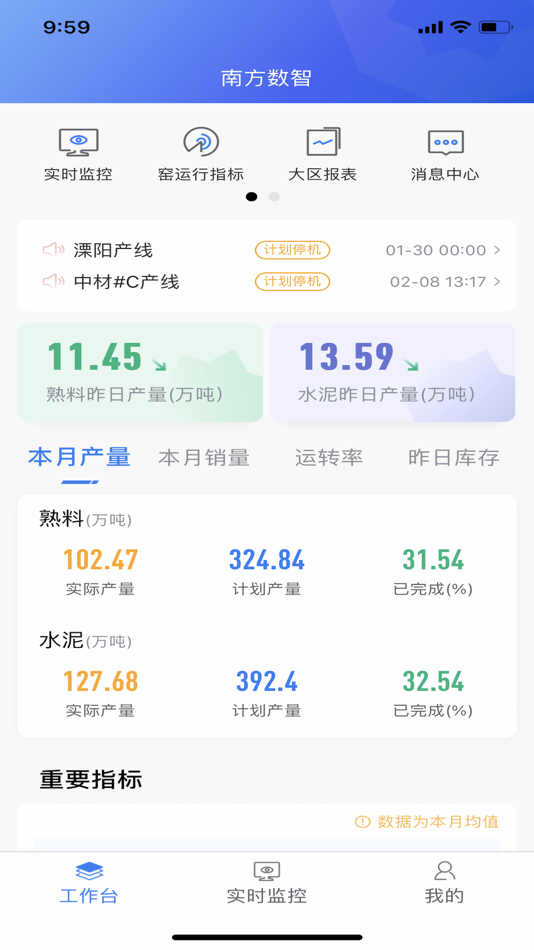
Task: Switch to the 运转率 tab
Action: 329,457
